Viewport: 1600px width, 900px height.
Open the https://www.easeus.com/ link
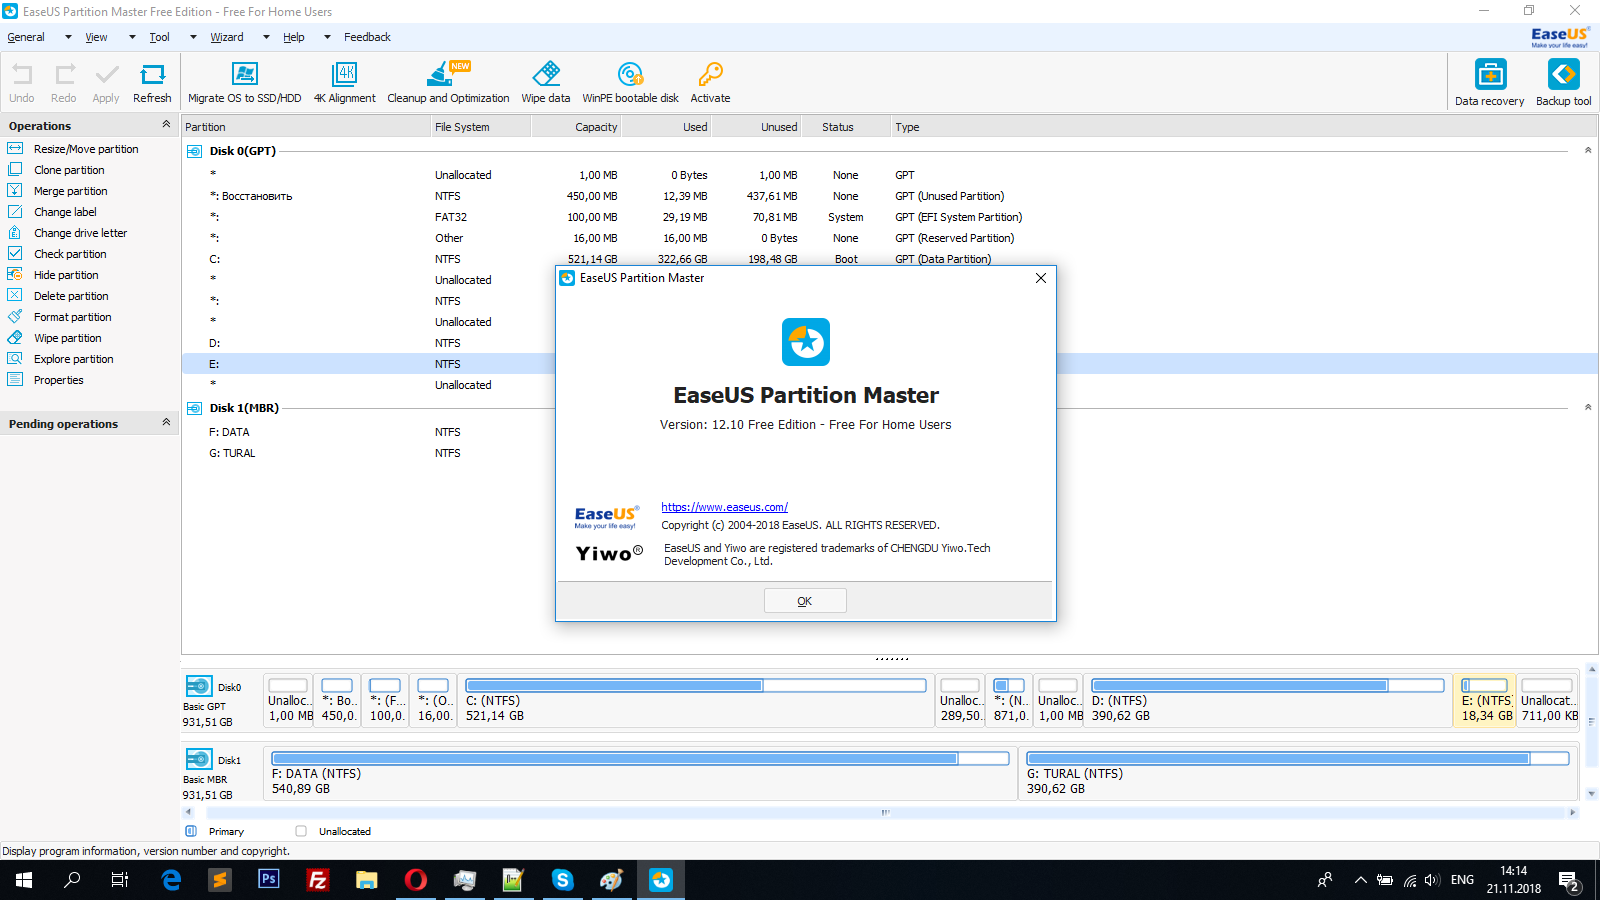tap(724, 507)
